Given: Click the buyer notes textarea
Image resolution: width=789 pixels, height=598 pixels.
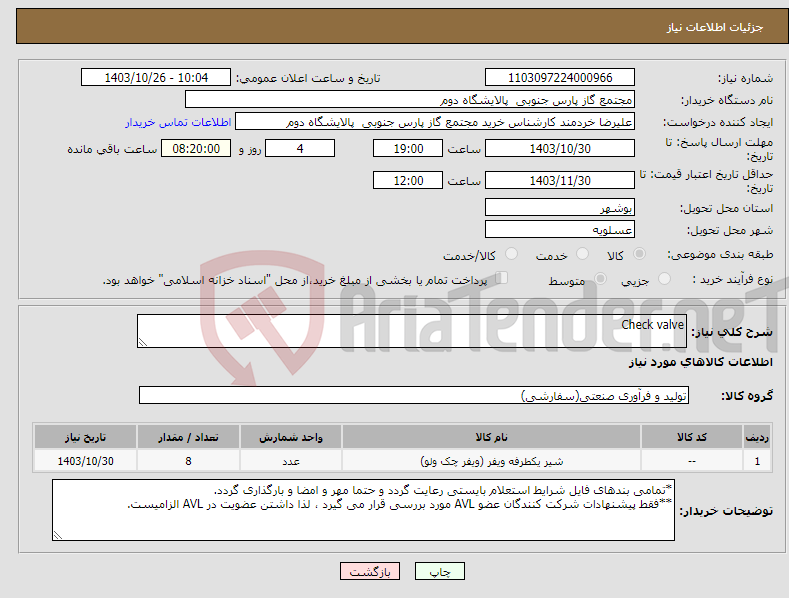Looking at the screenshot, I should tap(363, 510).
